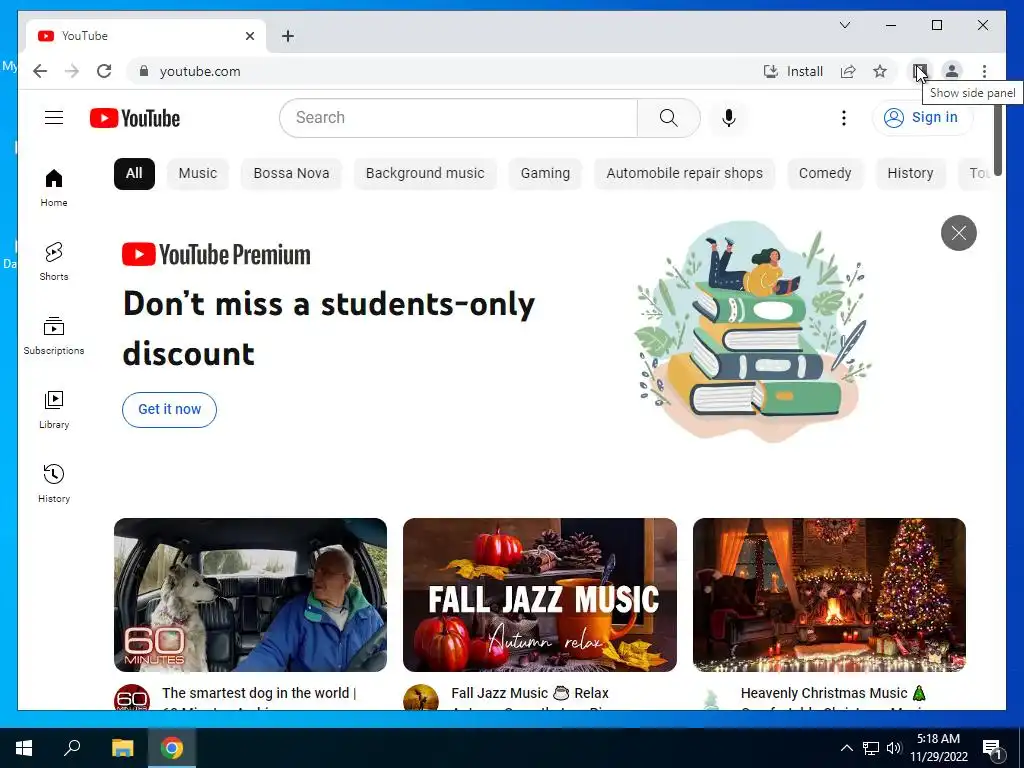Dismiss the YouTube Premium banner
1024x768 pixels.
coord(958,232)
